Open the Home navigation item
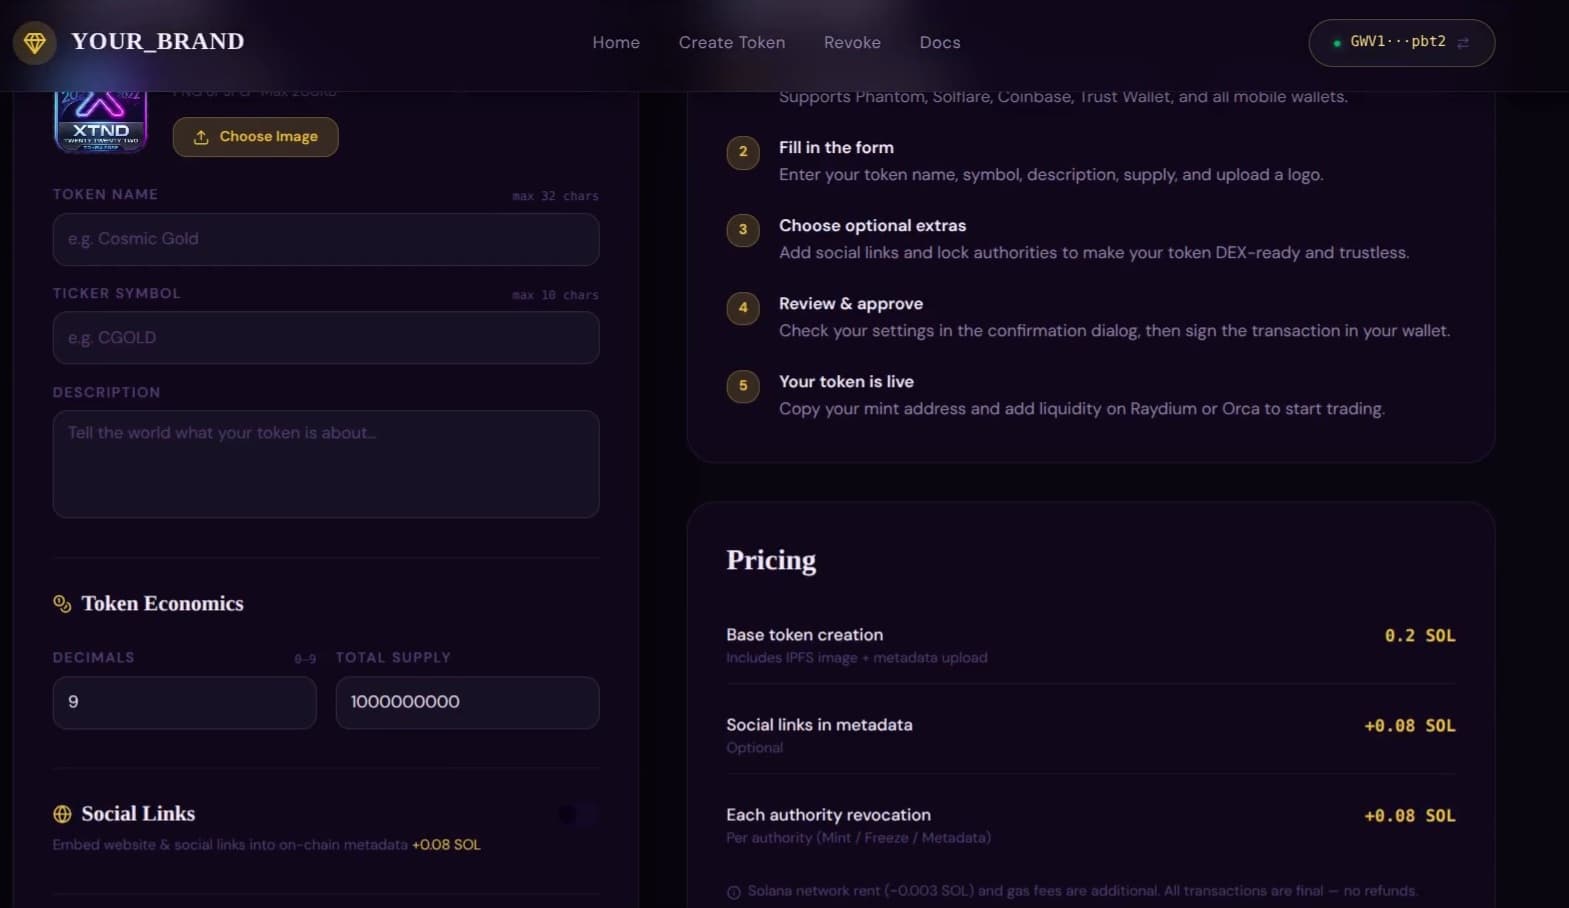This screenshot has width=1569, height=908. (615, 42)
